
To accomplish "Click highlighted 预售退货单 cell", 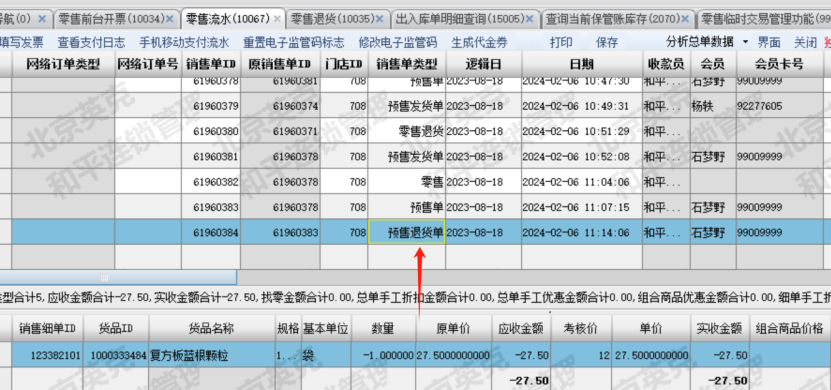I will click(x=406, y=232).
